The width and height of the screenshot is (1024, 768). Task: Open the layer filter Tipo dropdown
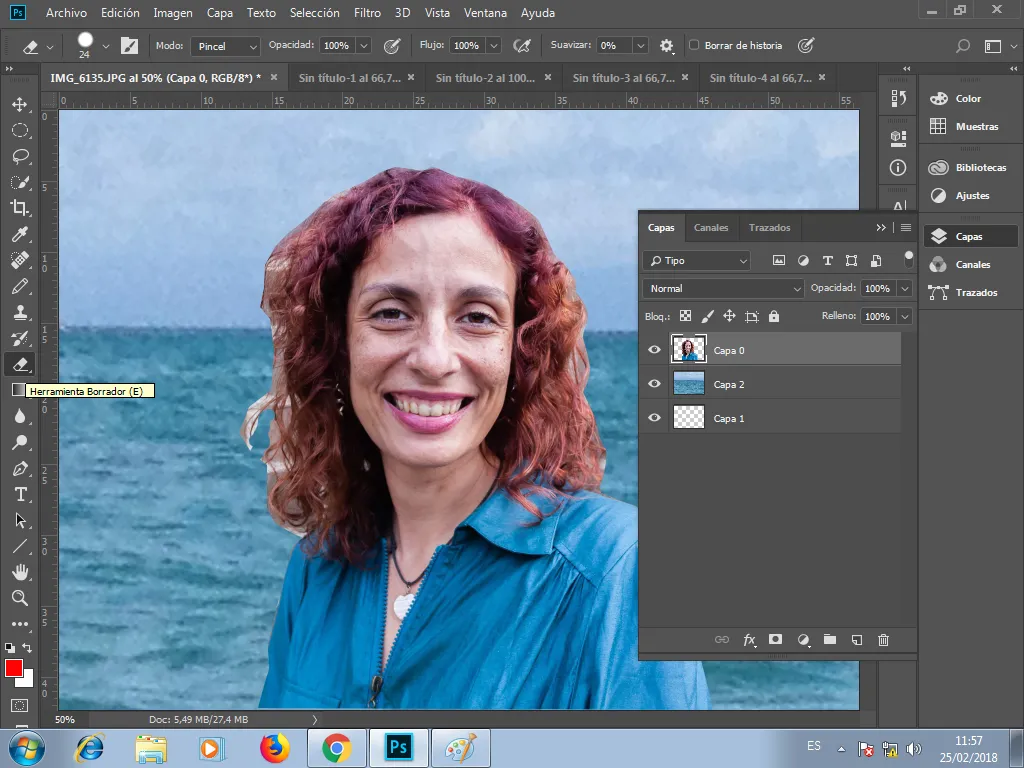(696, 261)
